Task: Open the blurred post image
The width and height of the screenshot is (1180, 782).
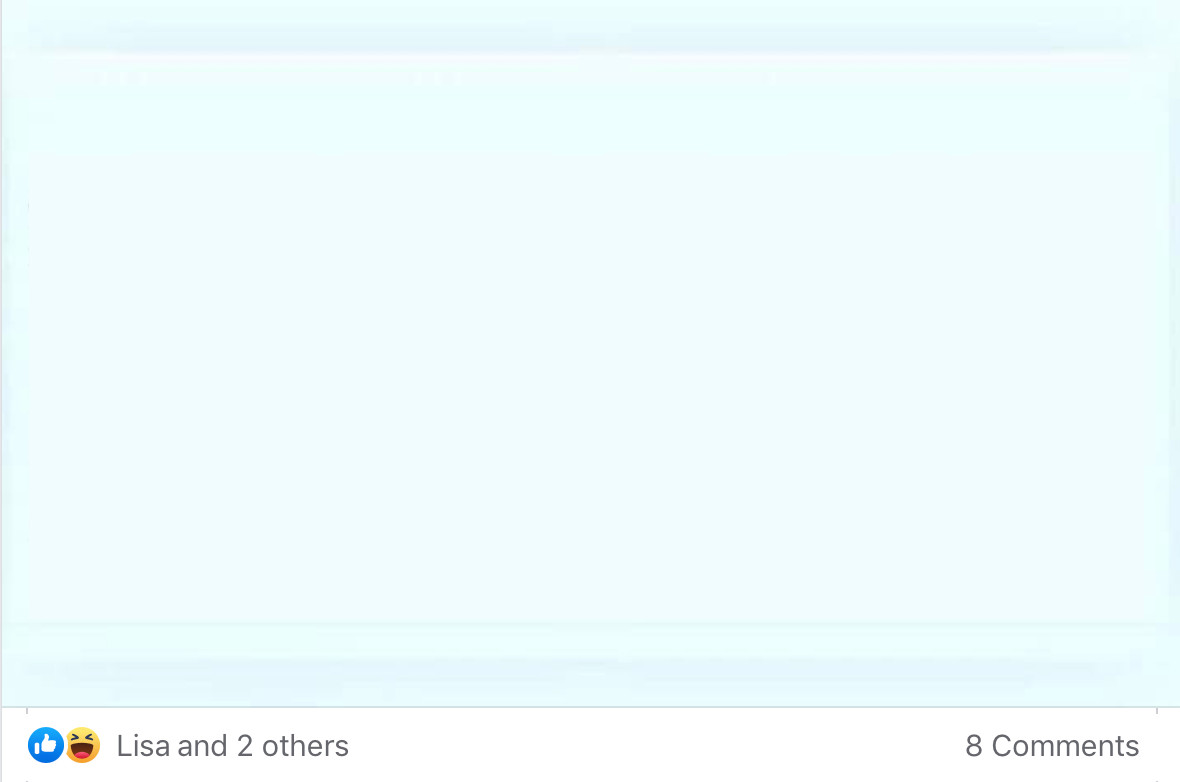Action: click(591, 353)
